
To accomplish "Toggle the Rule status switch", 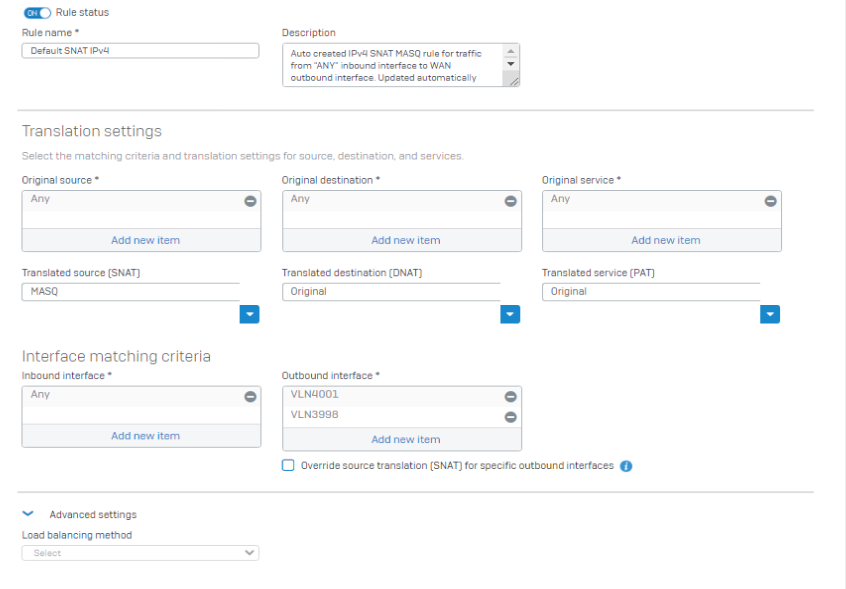I will click(x=37, y=12).
